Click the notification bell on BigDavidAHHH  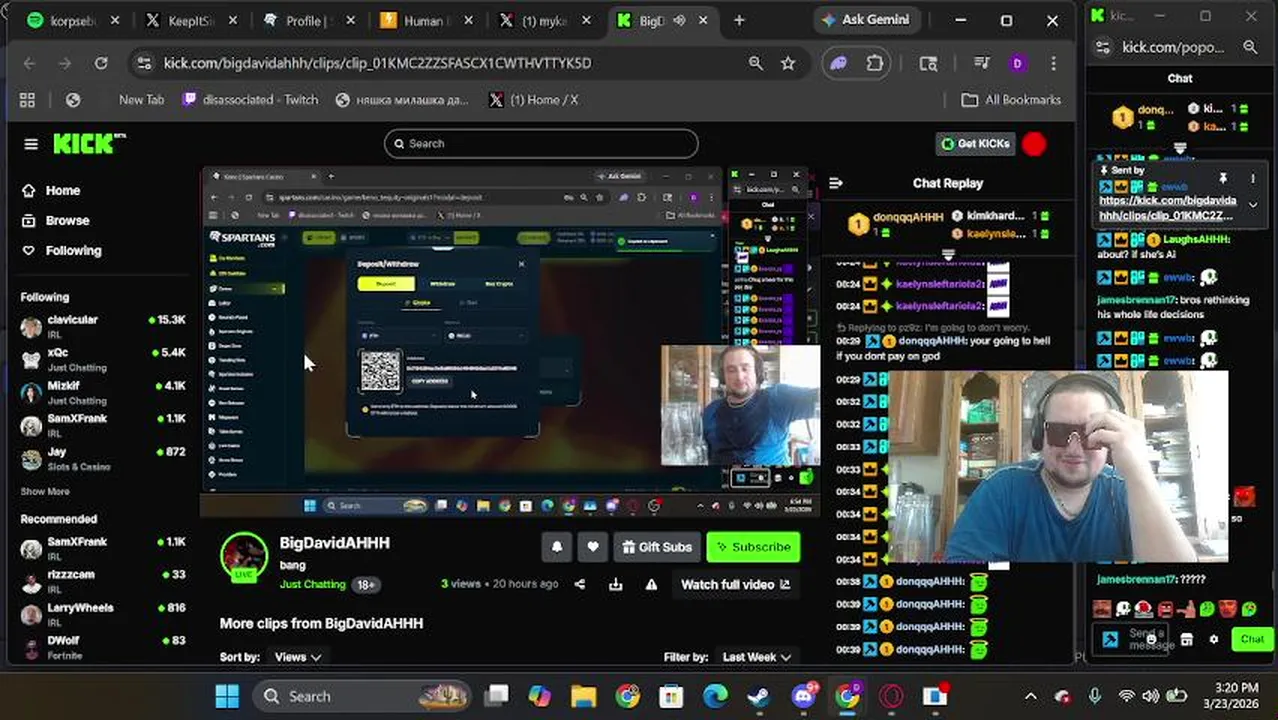point(557,547)
